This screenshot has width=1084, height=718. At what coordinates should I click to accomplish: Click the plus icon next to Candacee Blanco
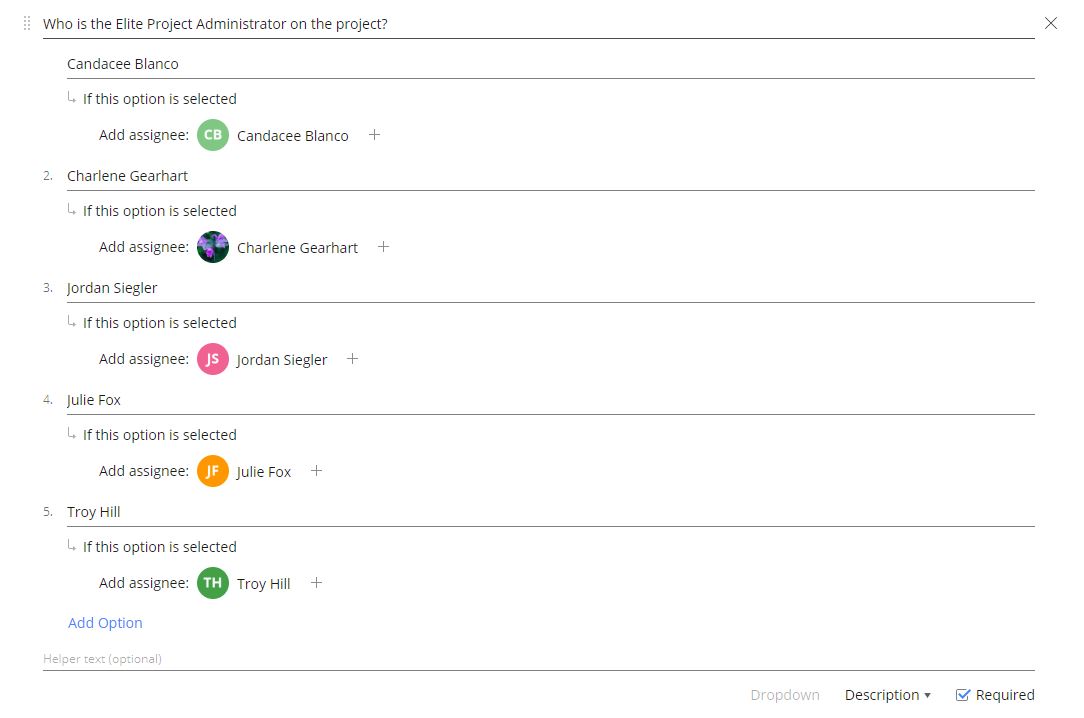[374, 135]
